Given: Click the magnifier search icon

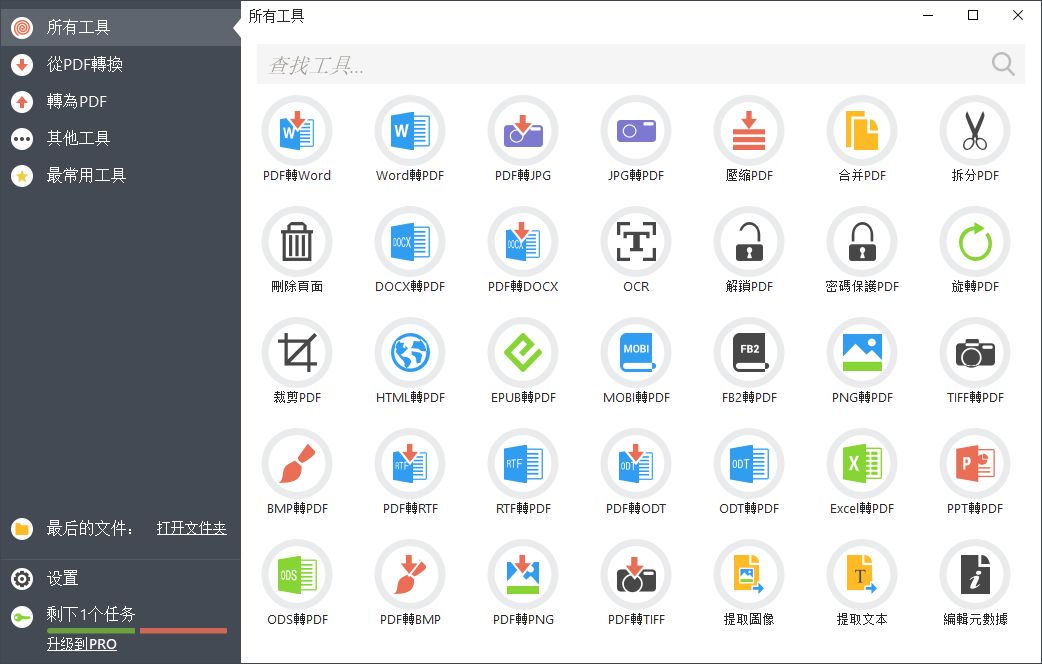Looking at the screenshot, I should click(x=1003, y=64).
